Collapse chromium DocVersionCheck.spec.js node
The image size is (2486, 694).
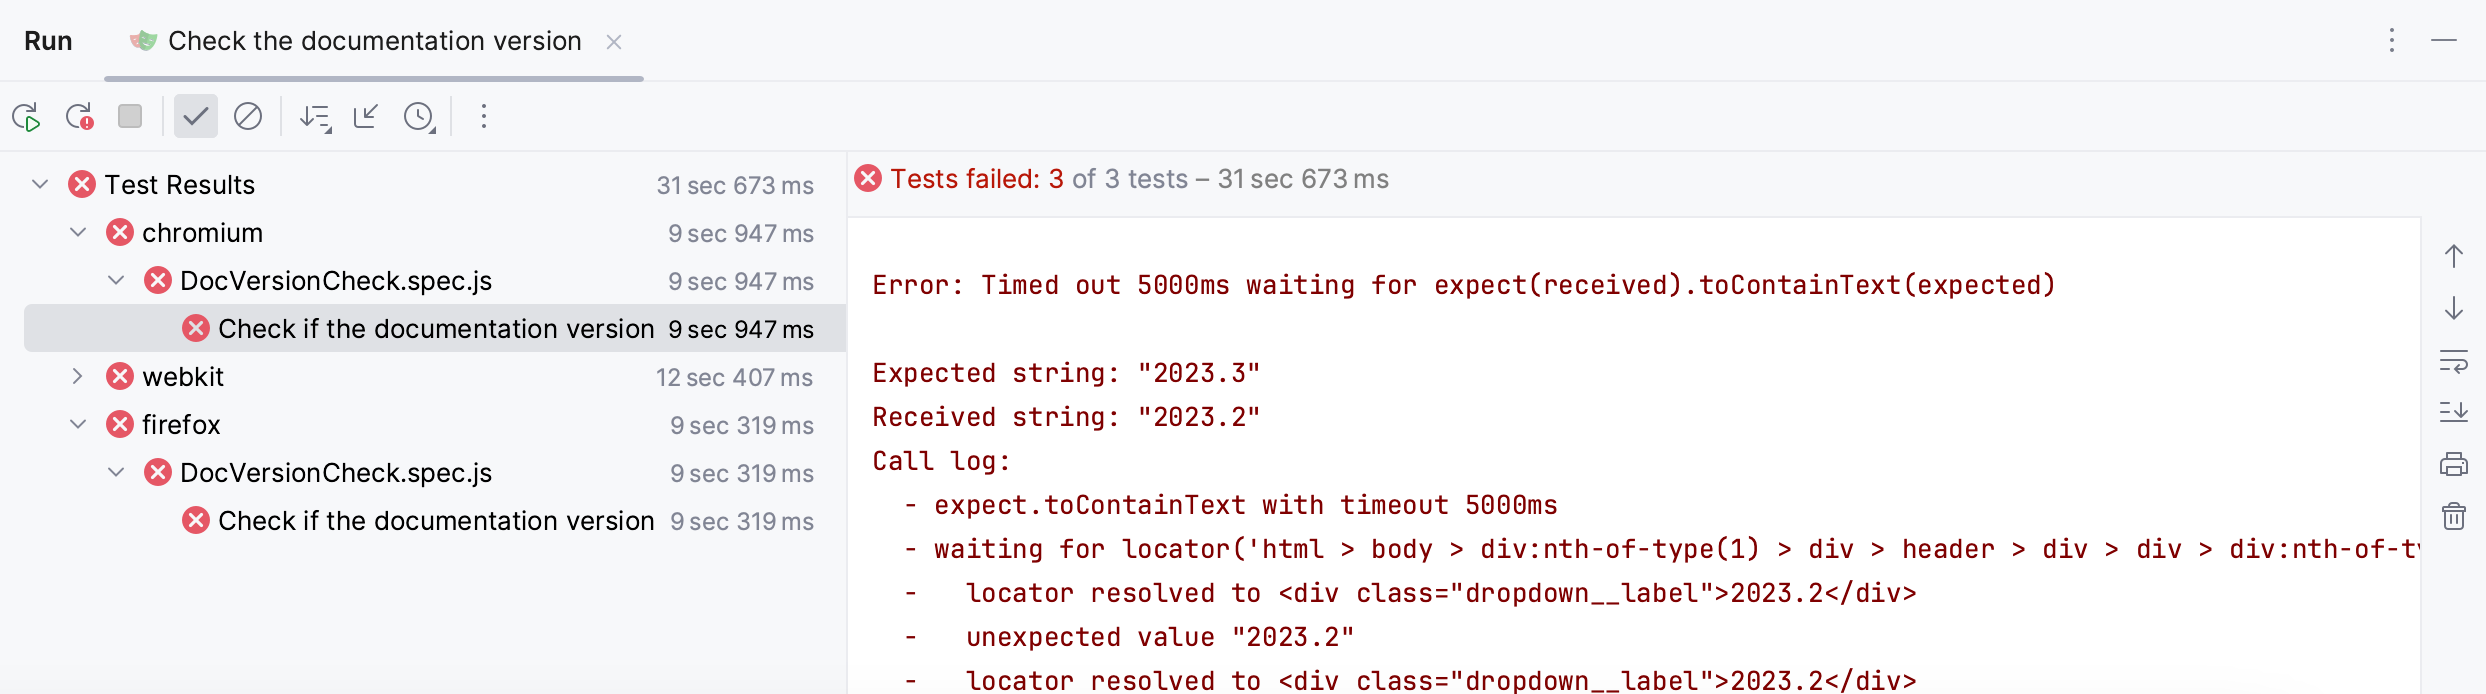point(116,281)
